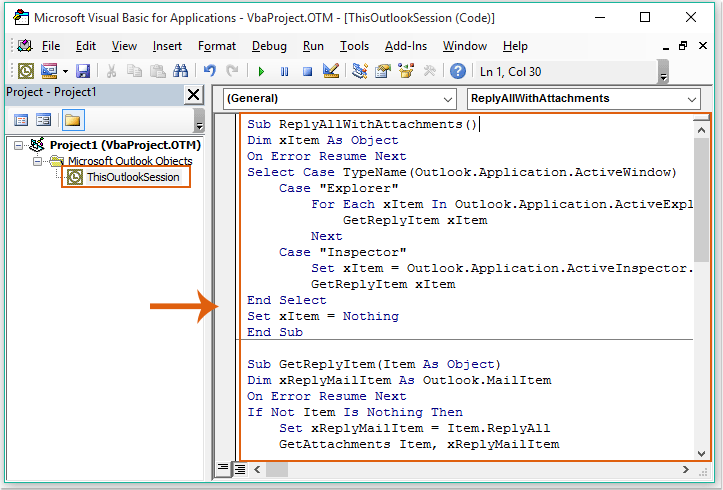Click the Cut scissors icon
Viewport: 723px width, 490px height.
[x=111, y=71]
